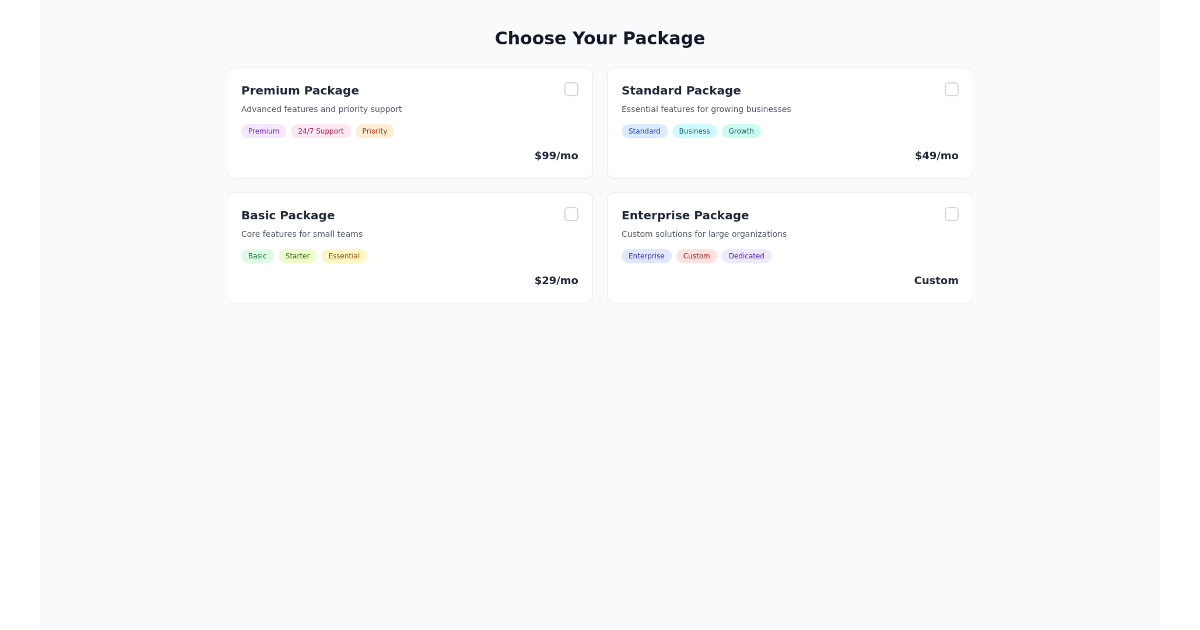The height and width of the screenshot is (630, 1200).
Task: Click the $29/mo price of Basic
Action: [556, 280]
